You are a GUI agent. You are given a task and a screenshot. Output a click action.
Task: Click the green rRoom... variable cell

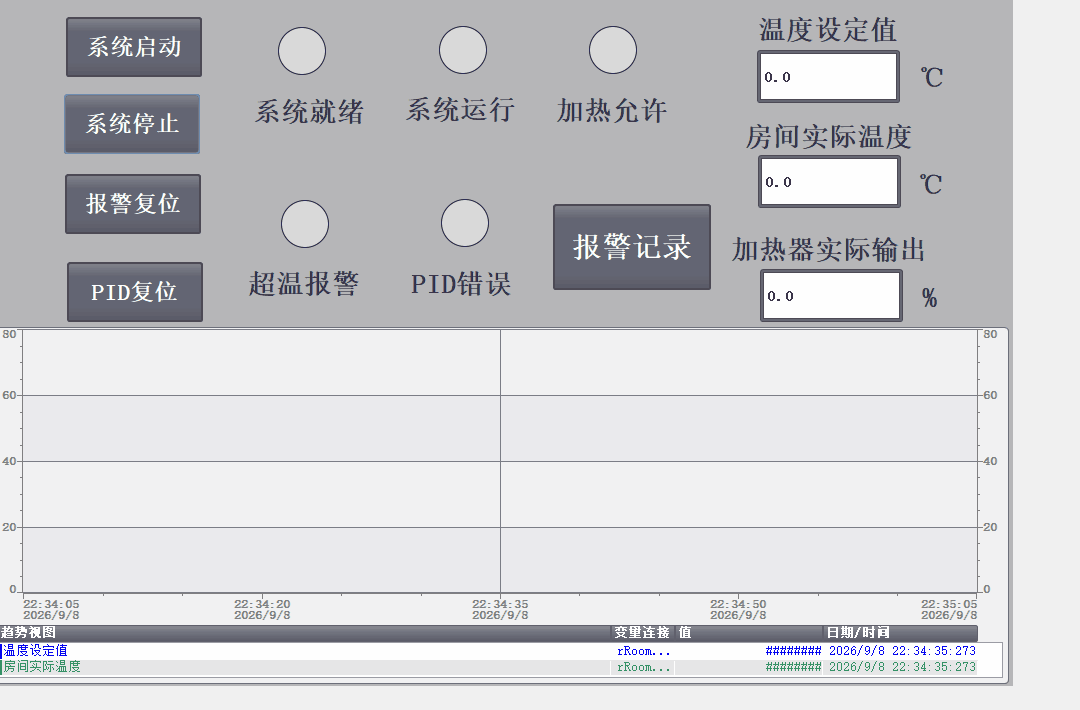[x=643, y=667]
